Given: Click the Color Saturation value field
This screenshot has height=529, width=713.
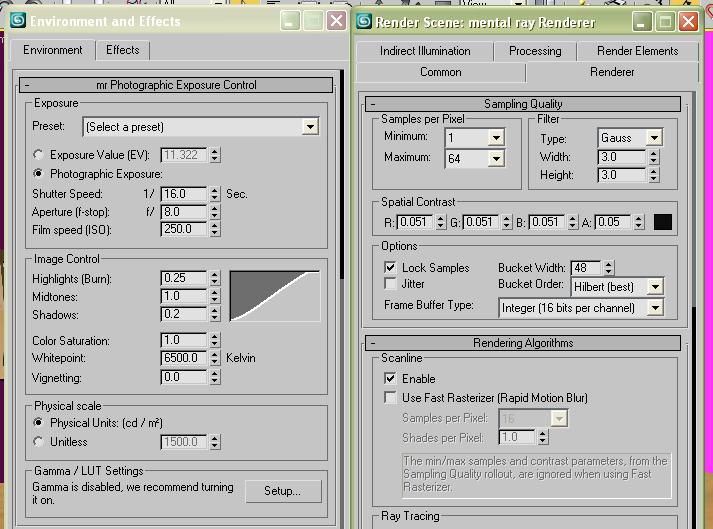Looking at the screenshot, I should pyautogui.click(x=184, y=340).
